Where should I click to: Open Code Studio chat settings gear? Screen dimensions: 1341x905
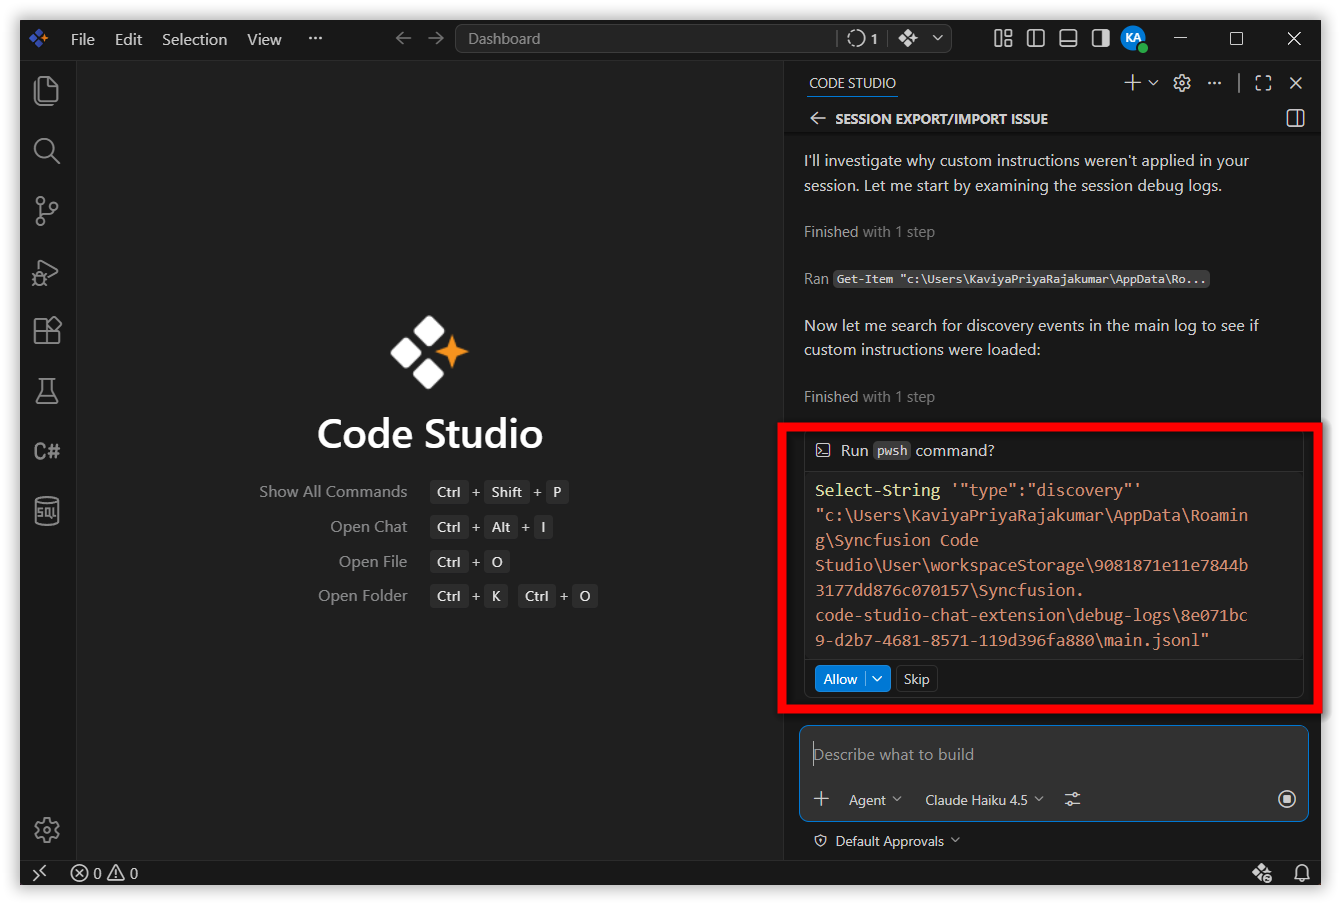click(1182, 83)
